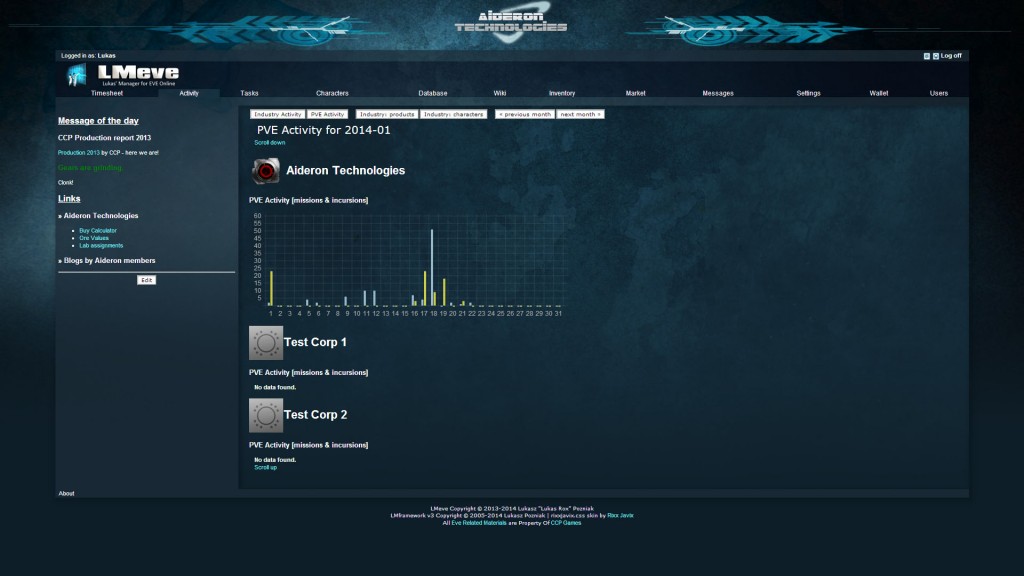Open the Inventory tab
The image size is (1024, 576).
pos(562,93)
